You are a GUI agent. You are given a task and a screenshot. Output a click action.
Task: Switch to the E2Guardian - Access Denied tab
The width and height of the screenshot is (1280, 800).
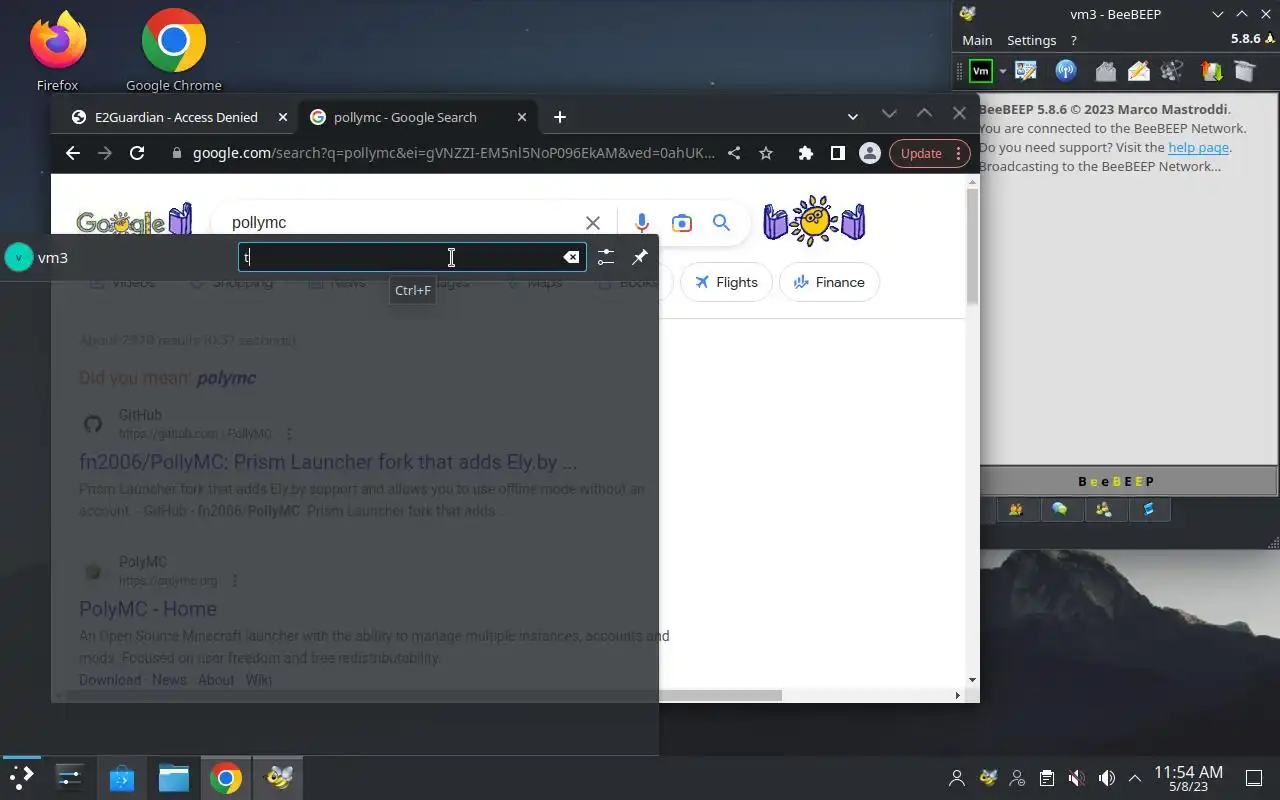[x=176, y=117]
